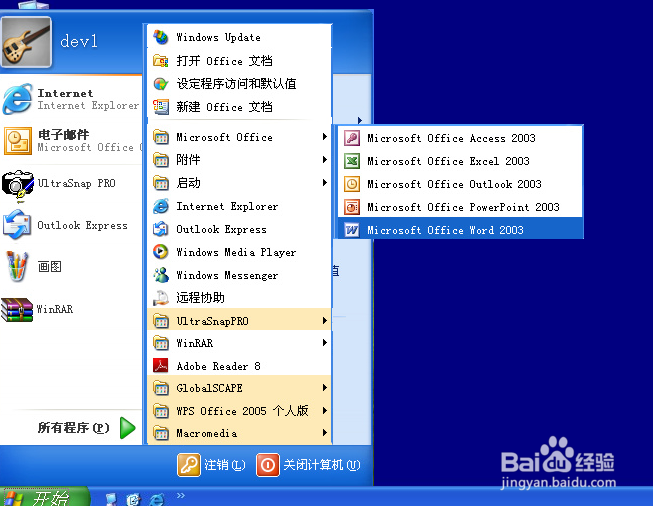This screenshot has height=506, width=653.
Task: Click the pinned Internet Explorer icon
Action: [17, 99]
